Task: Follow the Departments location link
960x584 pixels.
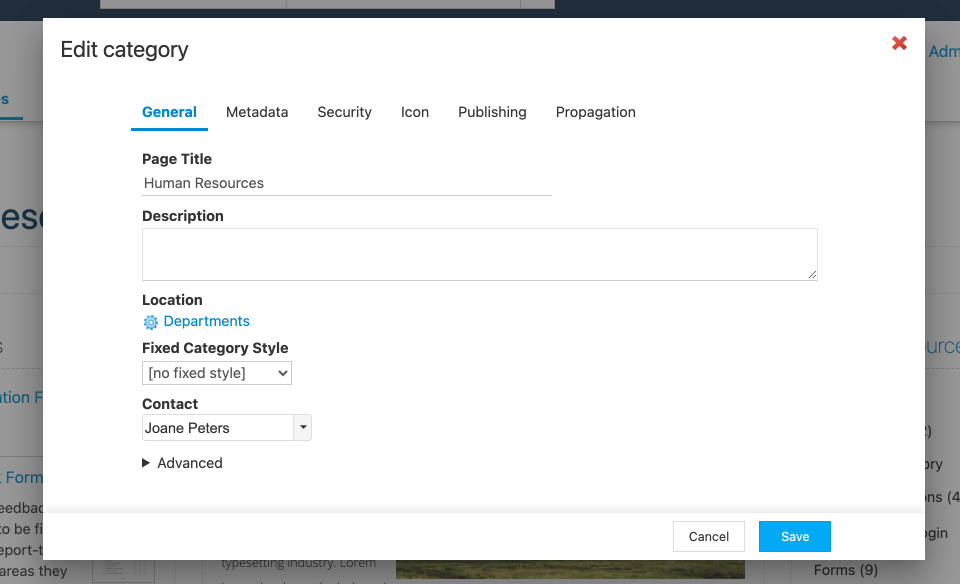Action: click(x=206, y=321)
